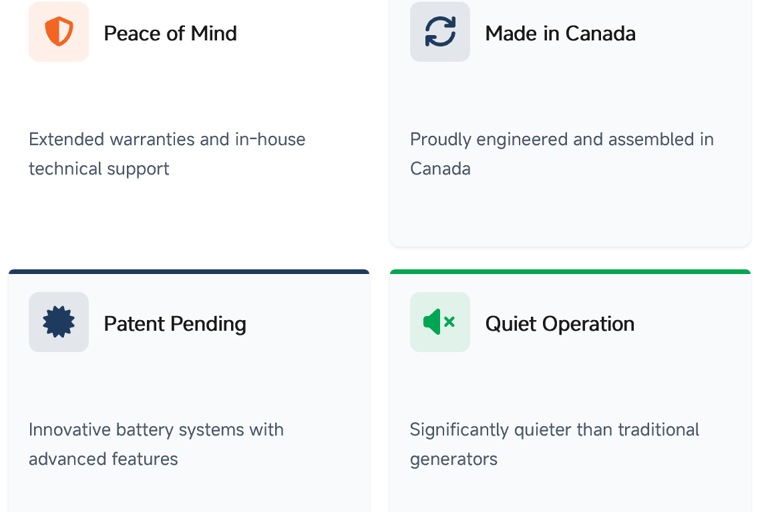Image resolution: width=768 pixels, height=512 pixels.
Task: Click the Innovative battery systems description
Action: 156,444
